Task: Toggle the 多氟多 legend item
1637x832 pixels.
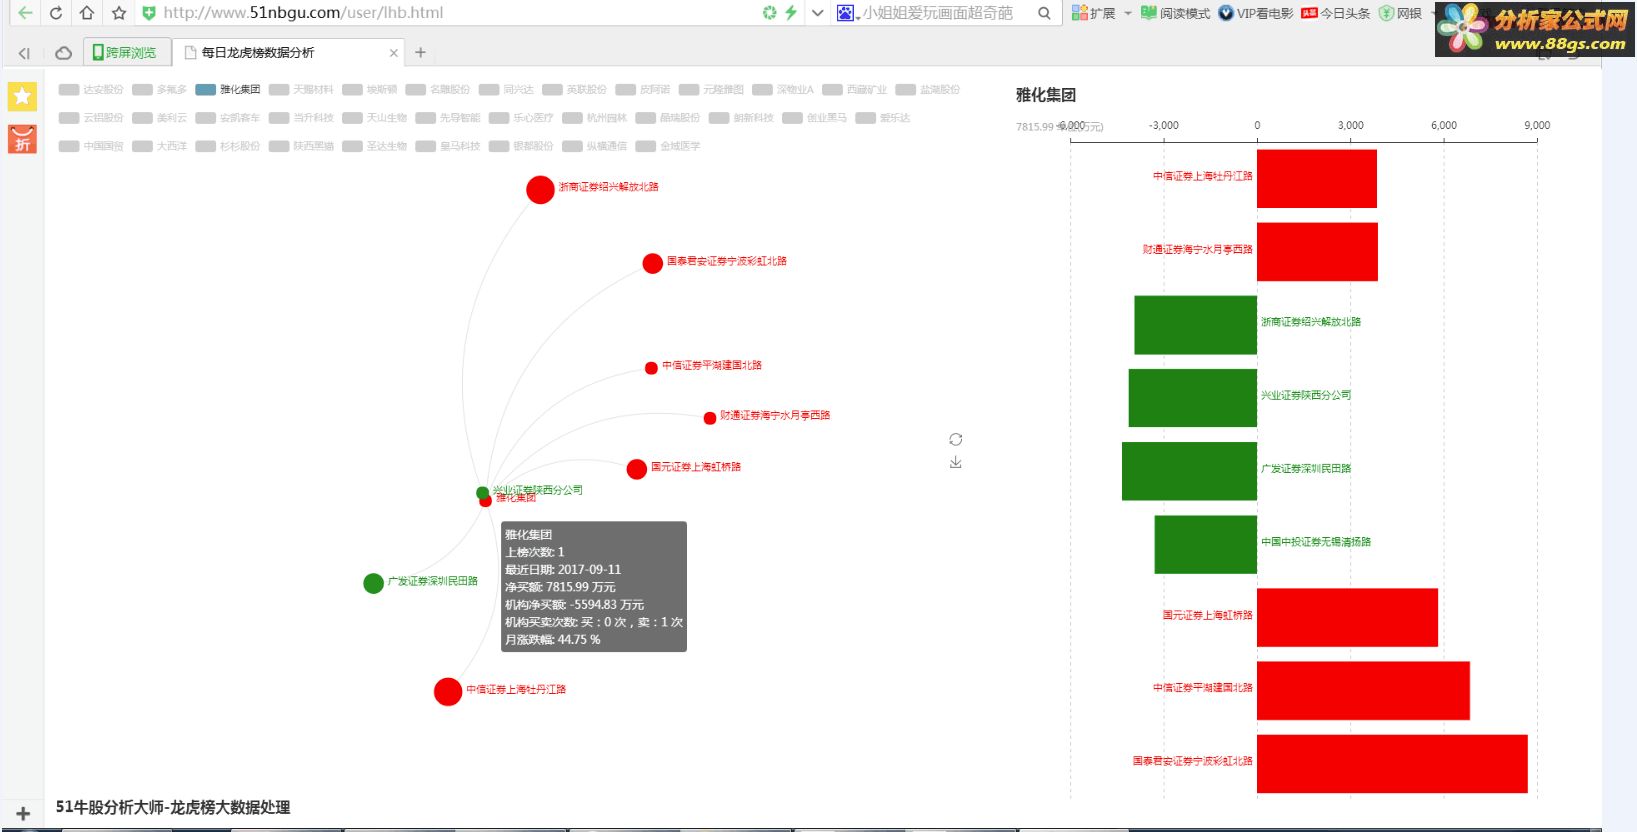Action: pyautogui.click(x=159, y=90)
